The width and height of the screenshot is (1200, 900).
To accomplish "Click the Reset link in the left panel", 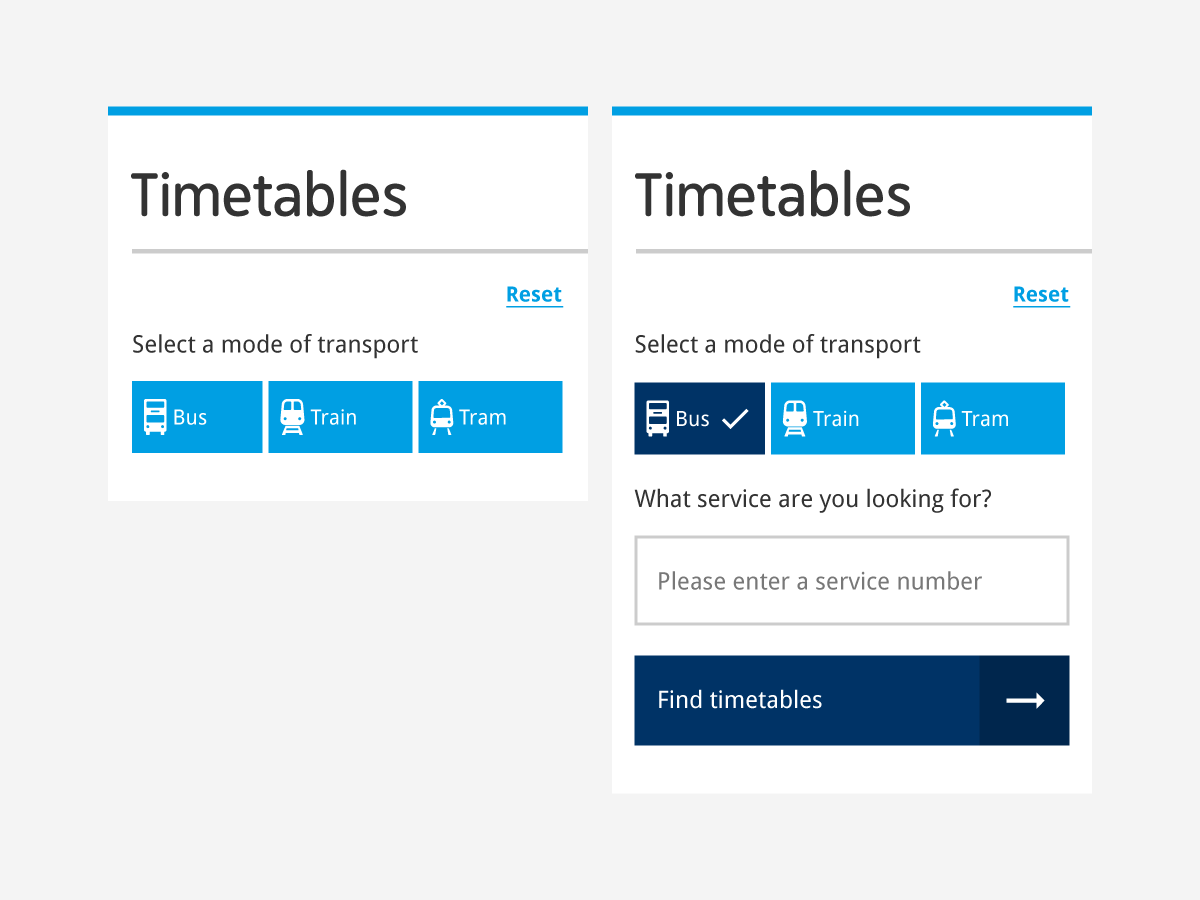I will (534, 295).
